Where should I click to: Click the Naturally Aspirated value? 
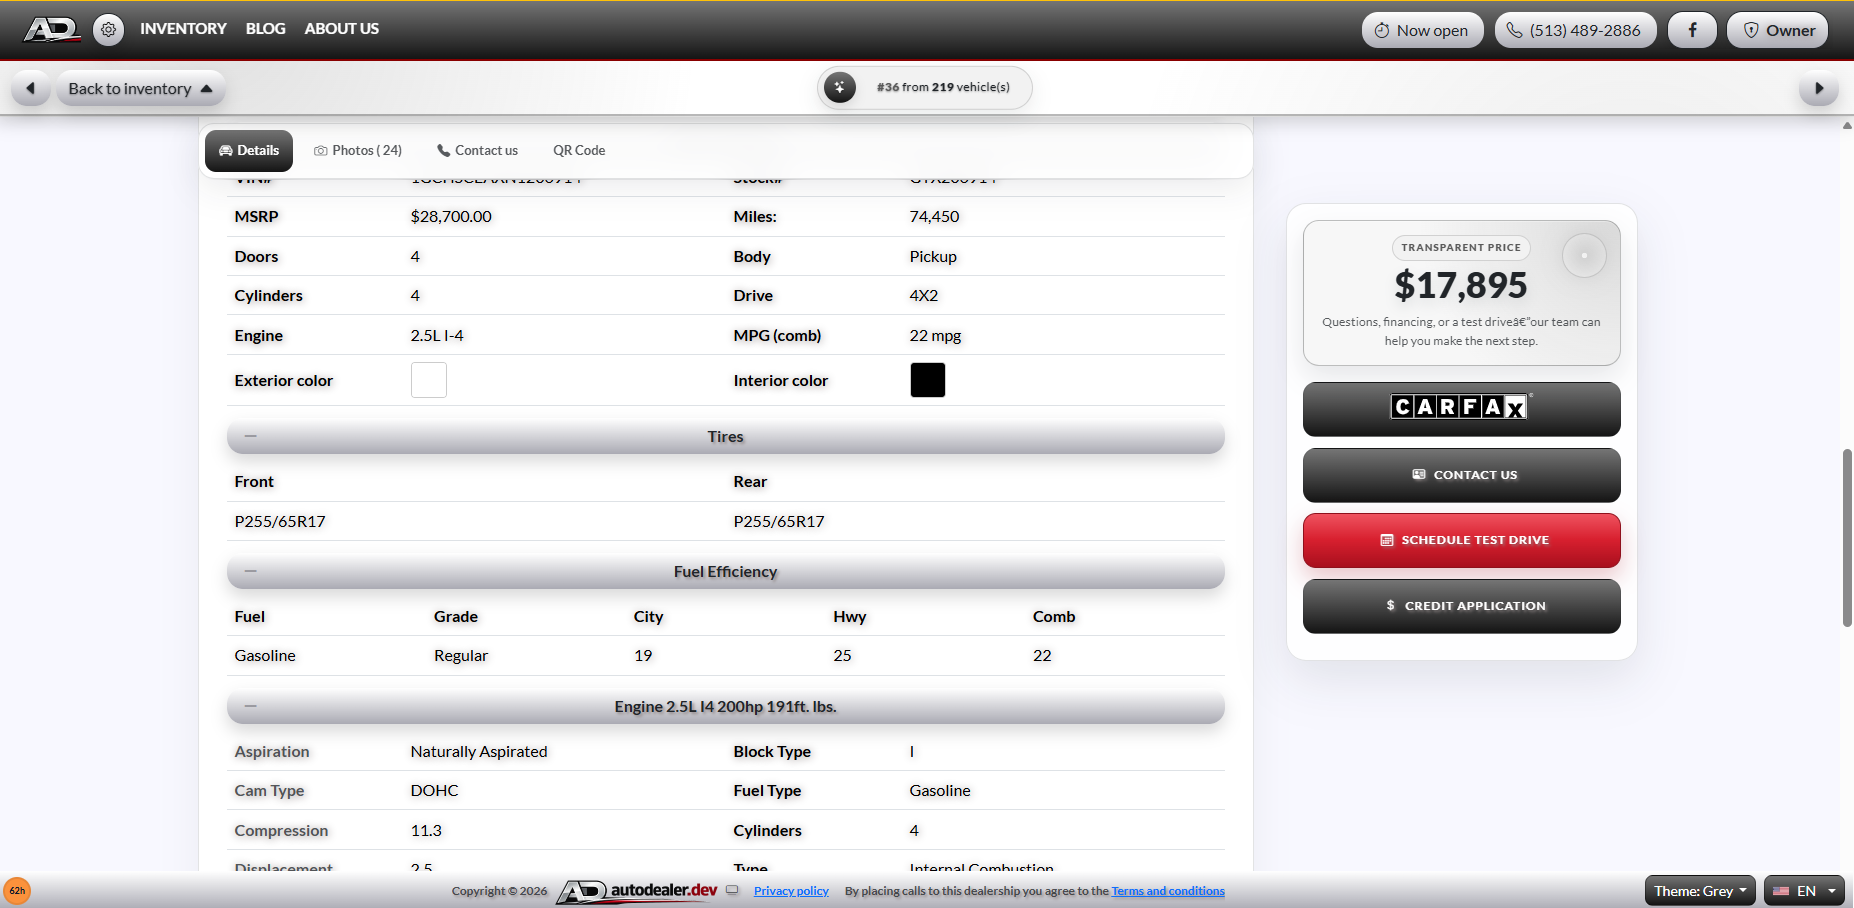(x=479, y=751)
